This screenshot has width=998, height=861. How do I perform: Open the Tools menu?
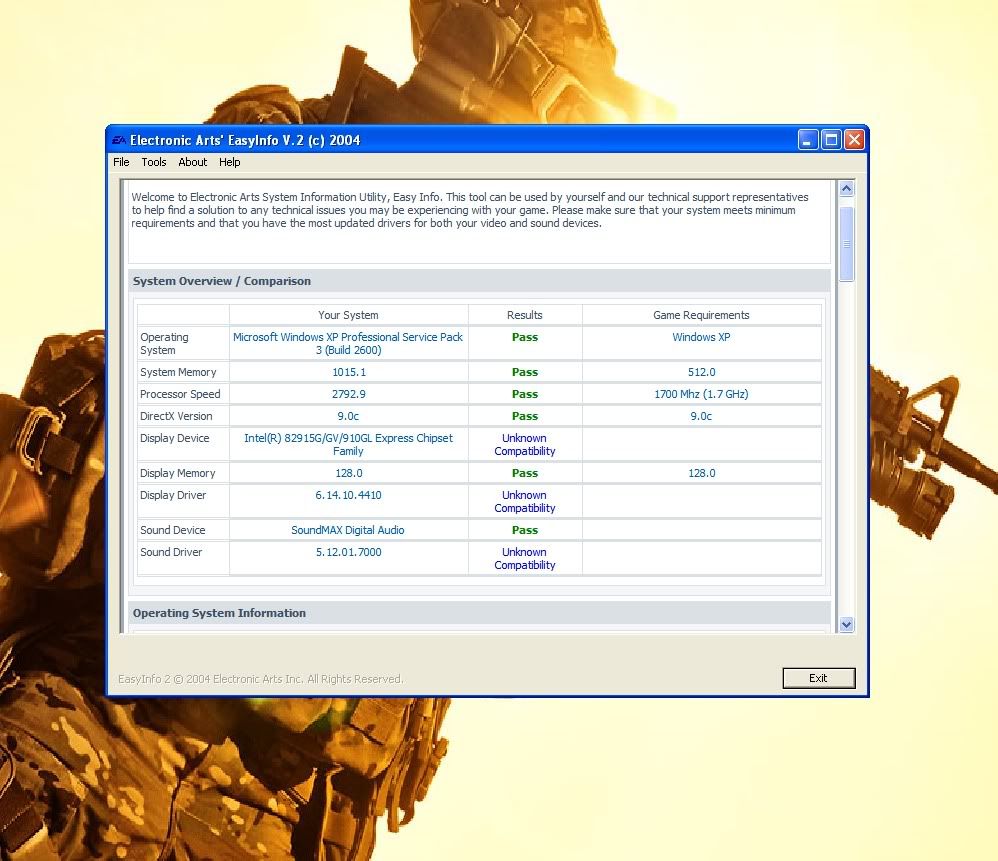point(154,162)
